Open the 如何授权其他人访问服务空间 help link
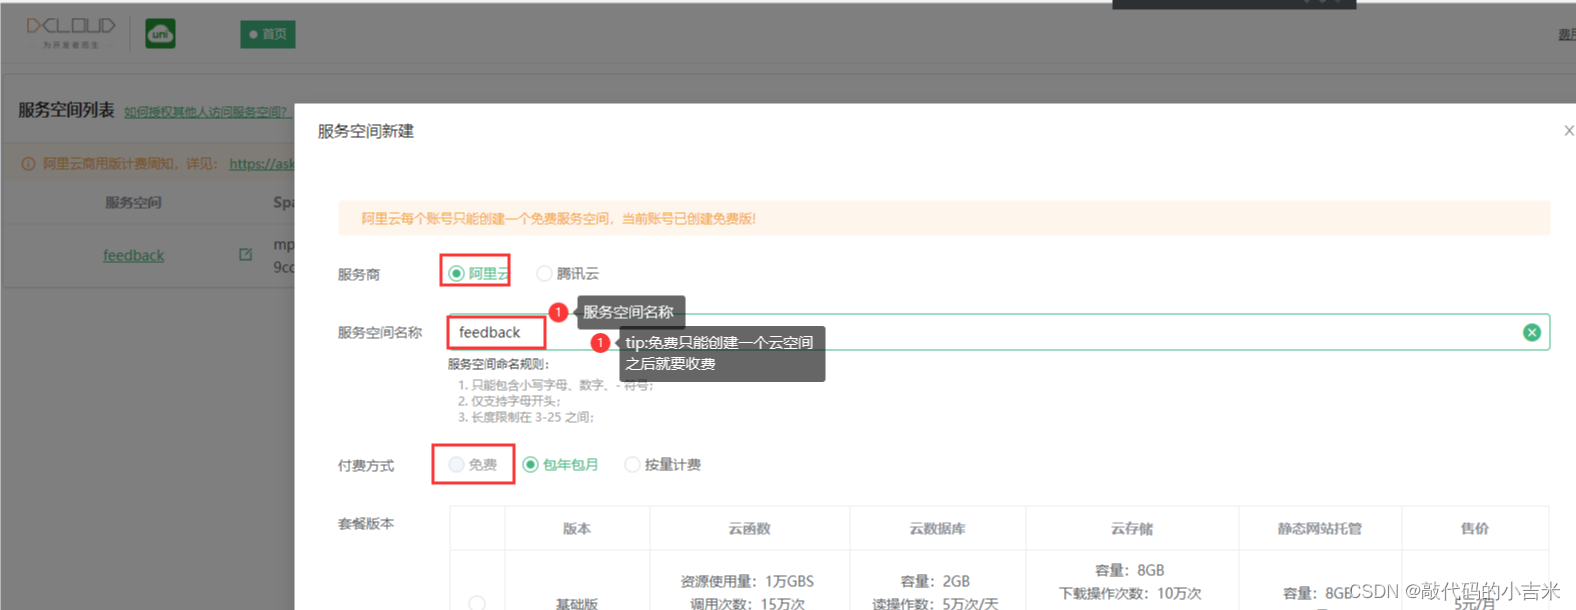1576x610 pixels. 207,112
